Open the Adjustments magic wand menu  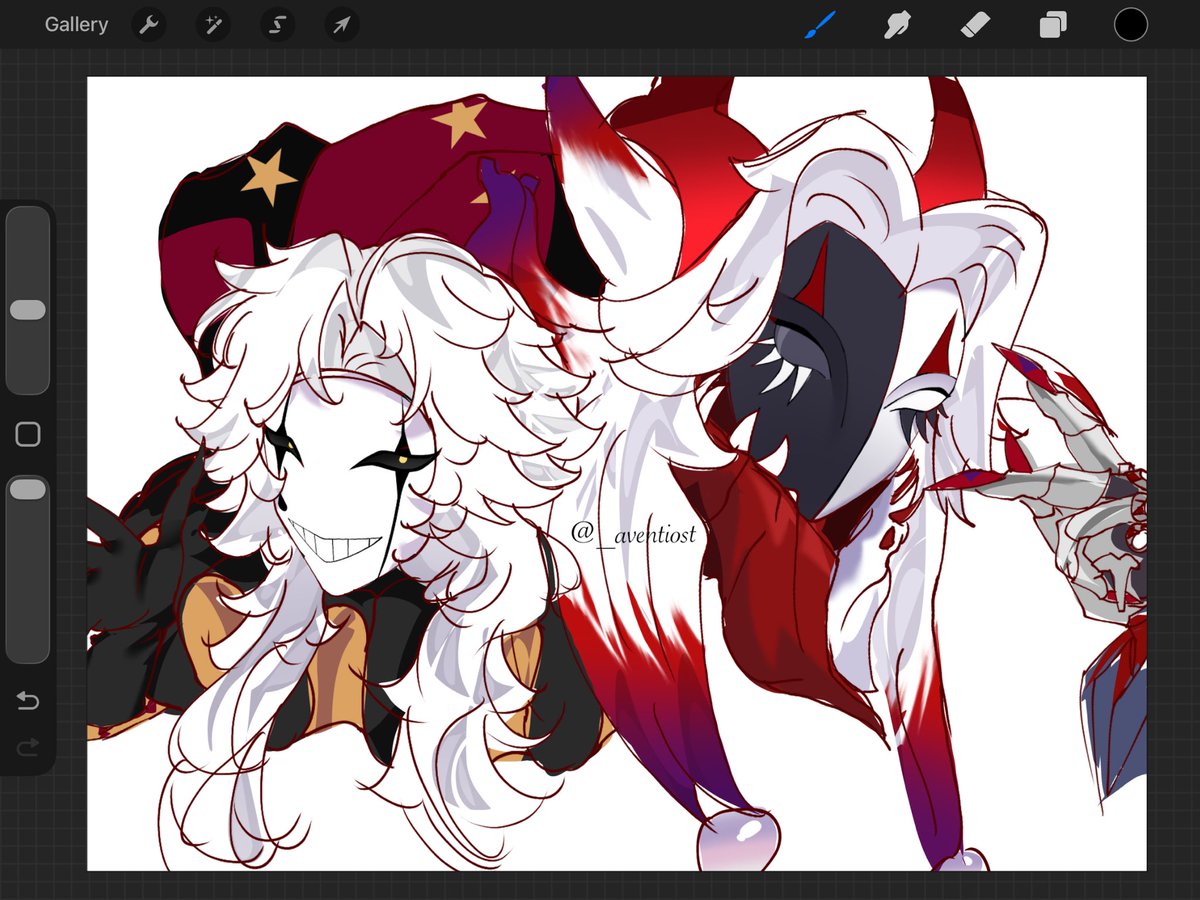pos(213,25)
